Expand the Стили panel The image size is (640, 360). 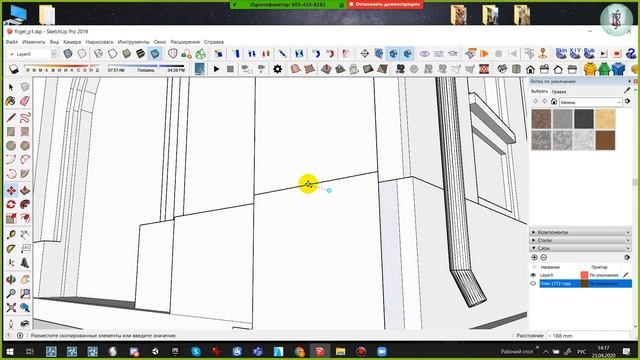click(x=581, y=240)
